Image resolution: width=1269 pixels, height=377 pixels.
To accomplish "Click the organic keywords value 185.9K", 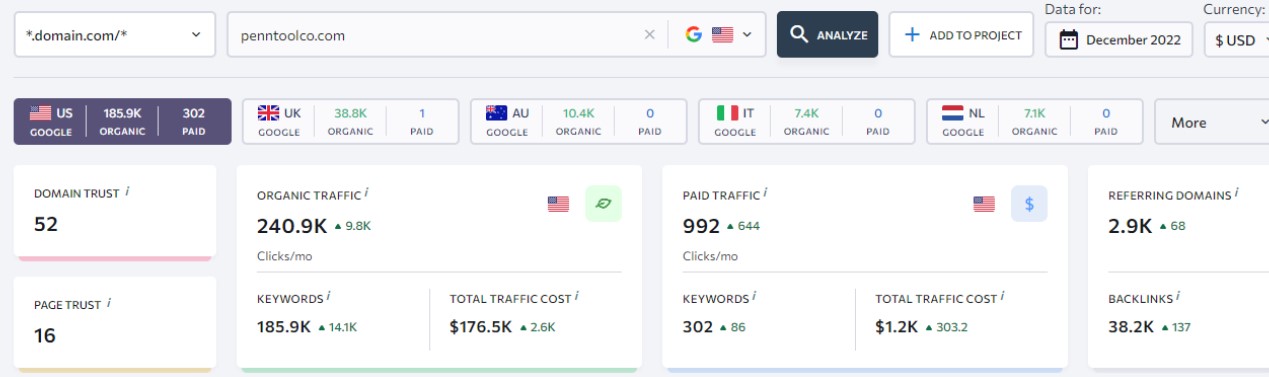I will (x=284, y=327).
